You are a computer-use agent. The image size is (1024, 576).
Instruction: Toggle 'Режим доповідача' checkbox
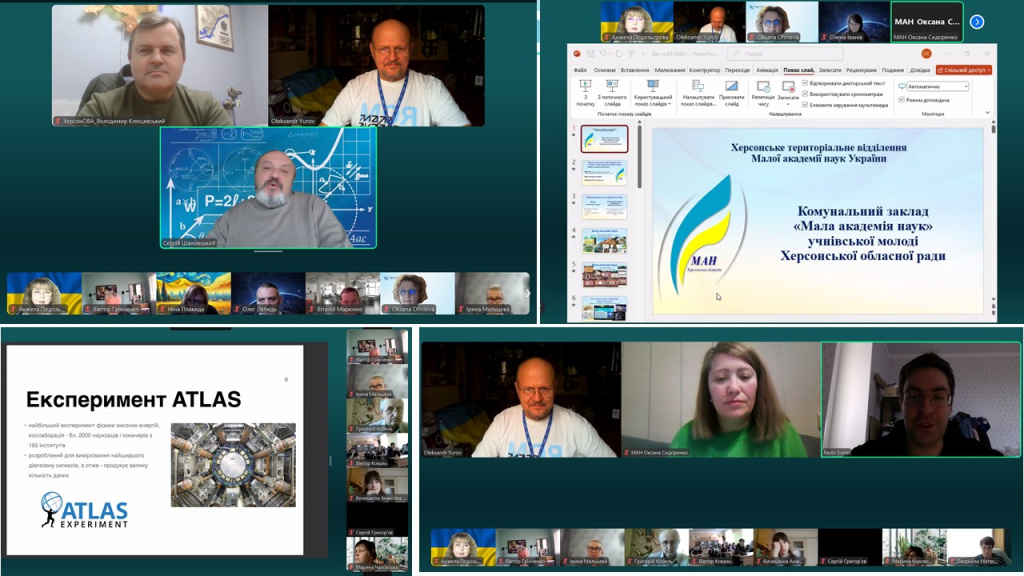point(901,100)
